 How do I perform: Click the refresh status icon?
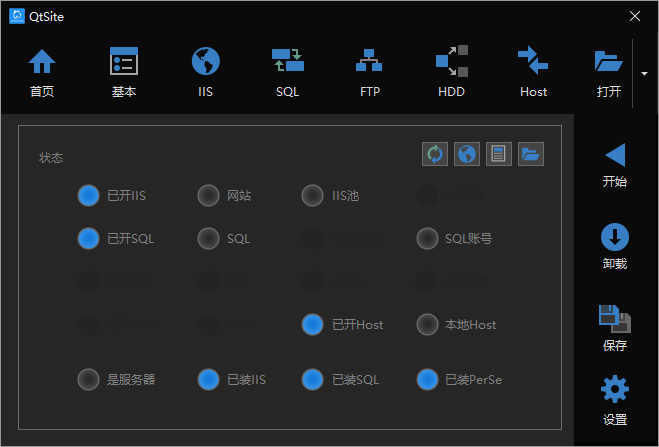(435, 153)
